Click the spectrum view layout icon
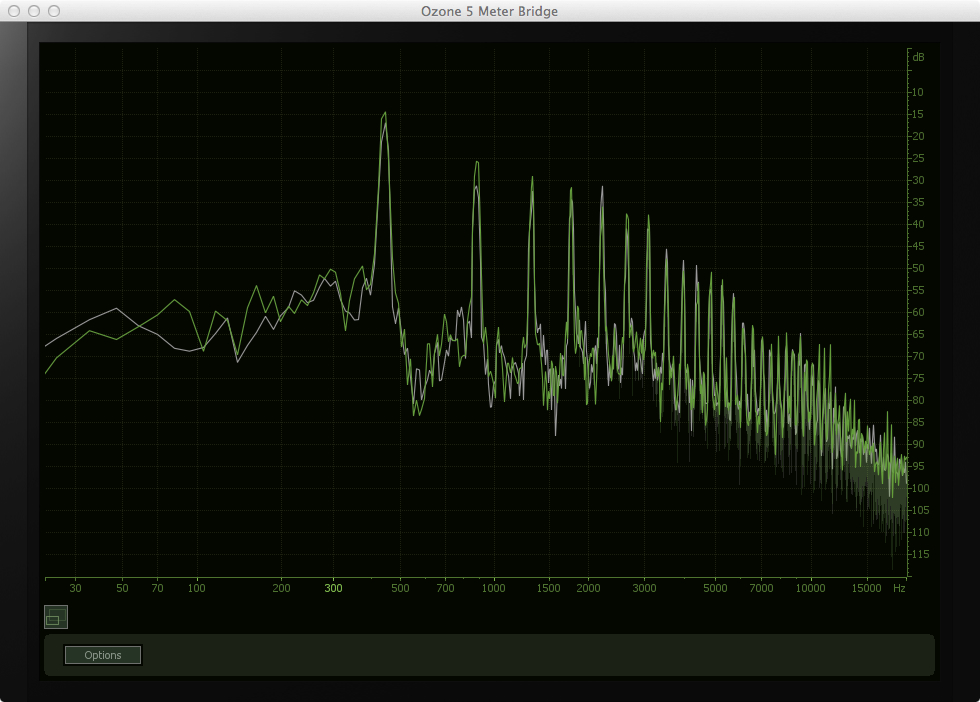 56,617
